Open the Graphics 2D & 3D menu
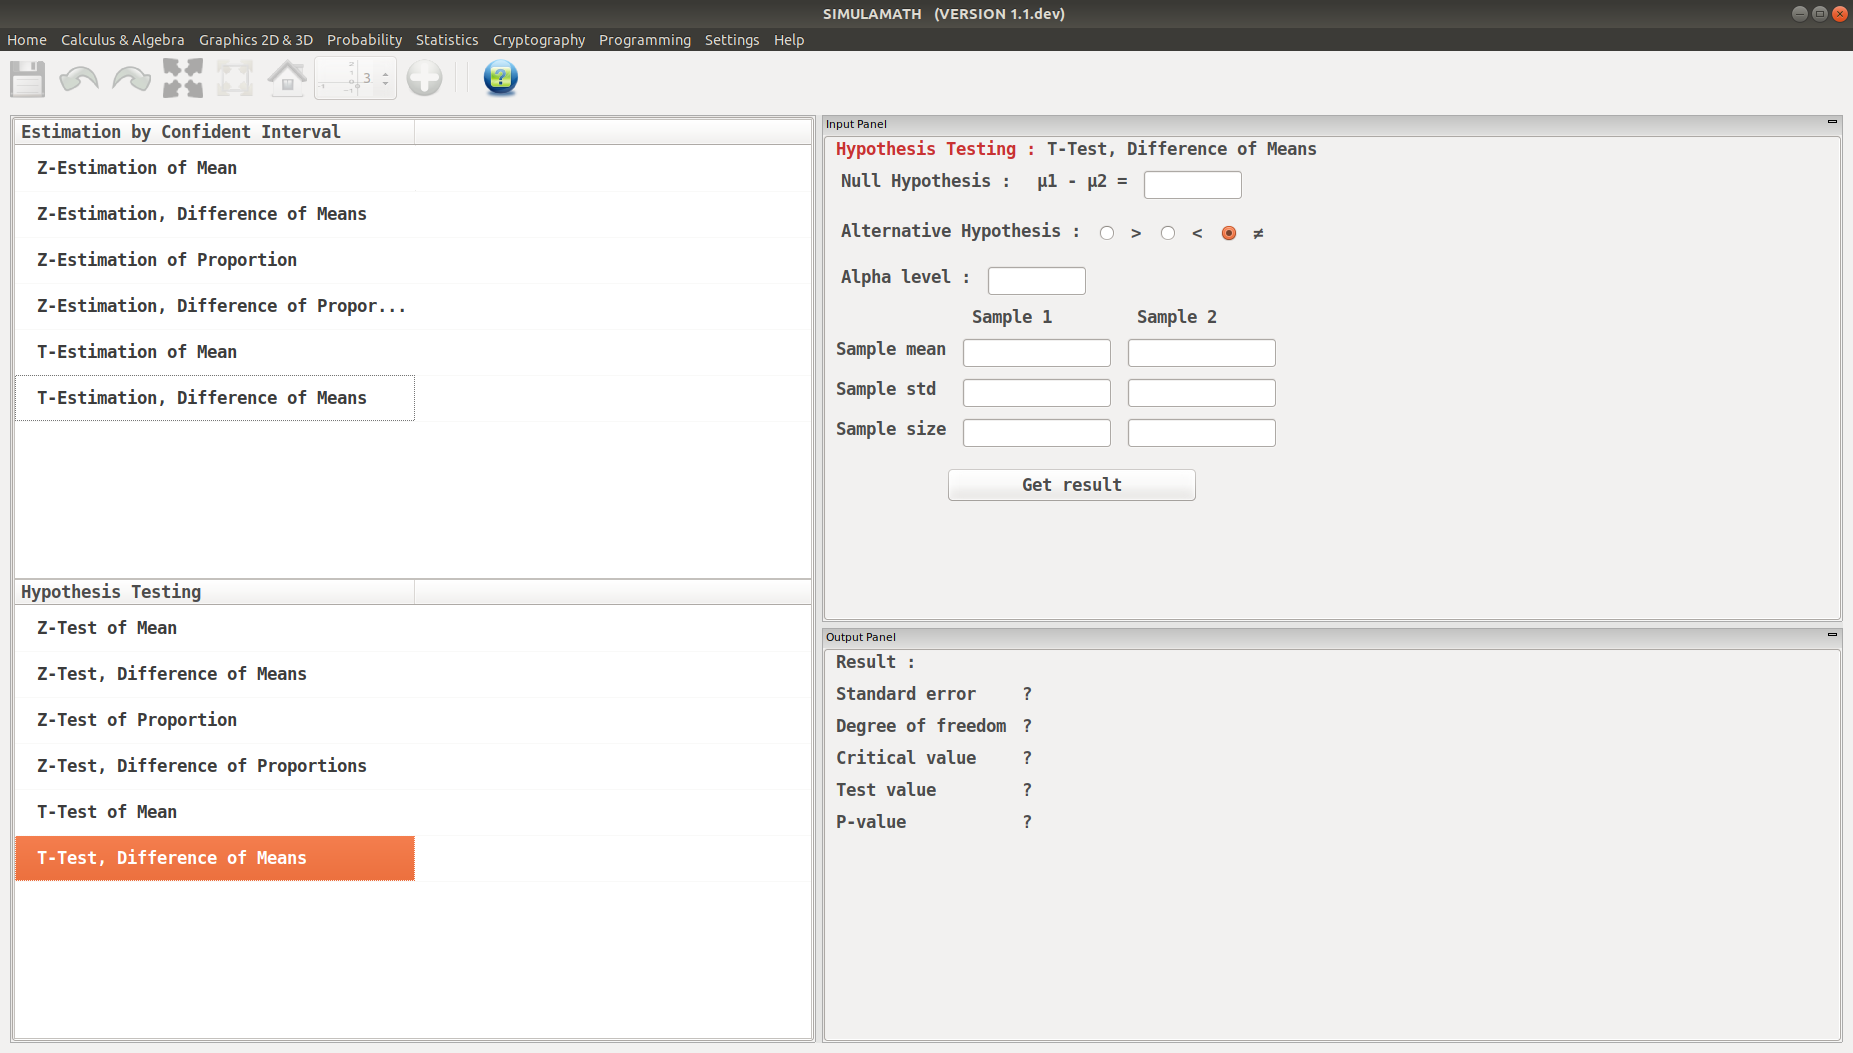Screen dimensions: 1853x1053 256,40
